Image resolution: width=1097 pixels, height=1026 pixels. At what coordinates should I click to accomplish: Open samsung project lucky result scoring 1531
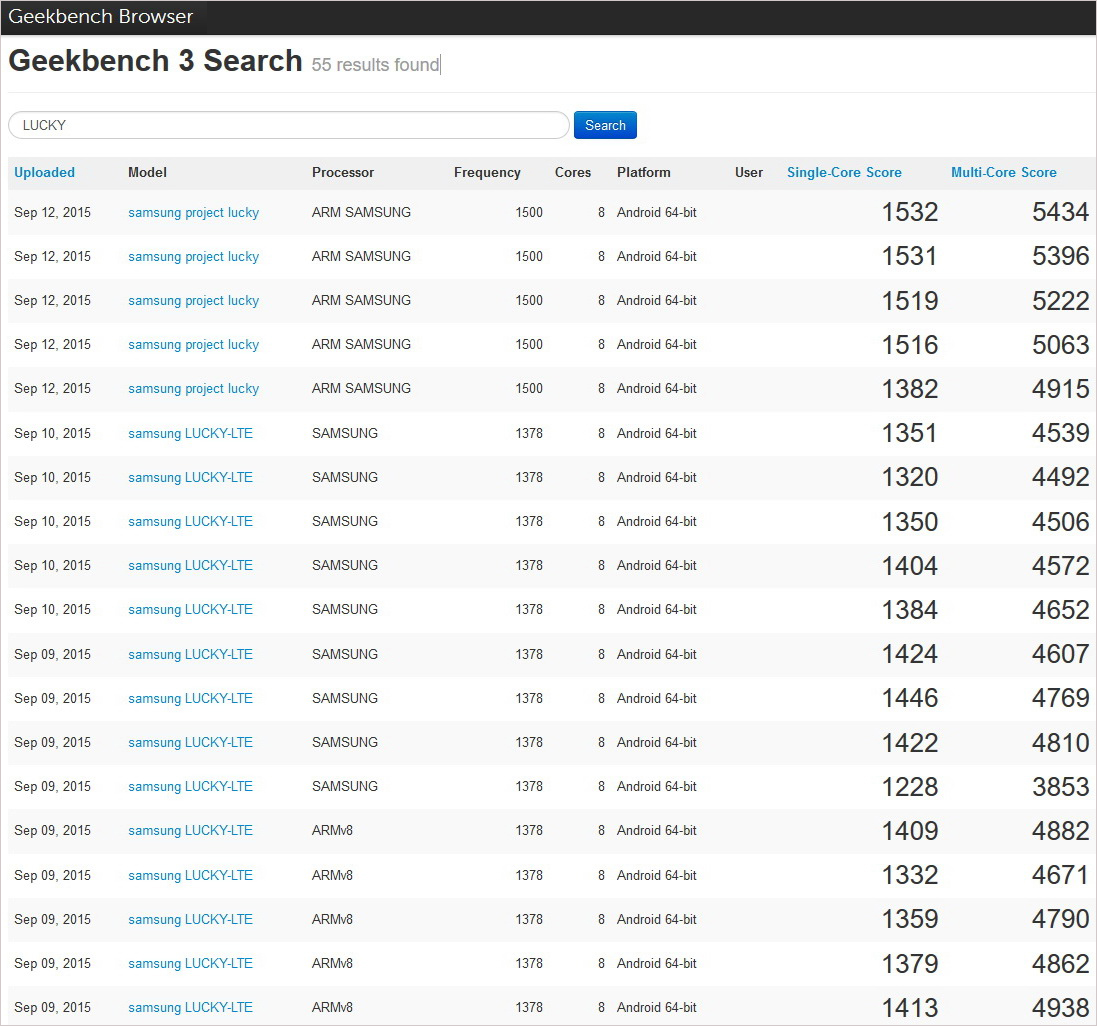[193, 257]
